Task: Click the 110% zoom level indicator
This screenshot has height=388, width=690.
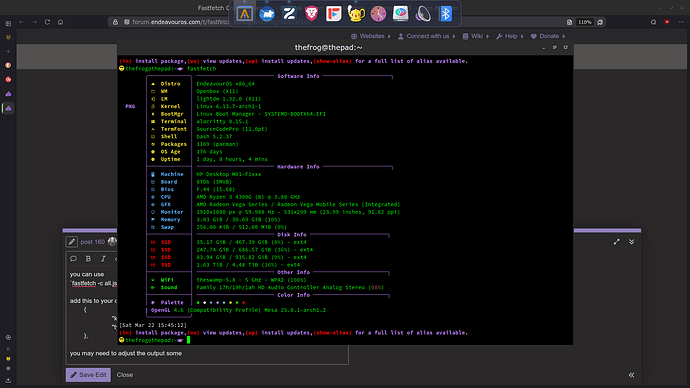Action: pyautogui.click(x=584, y=22)
